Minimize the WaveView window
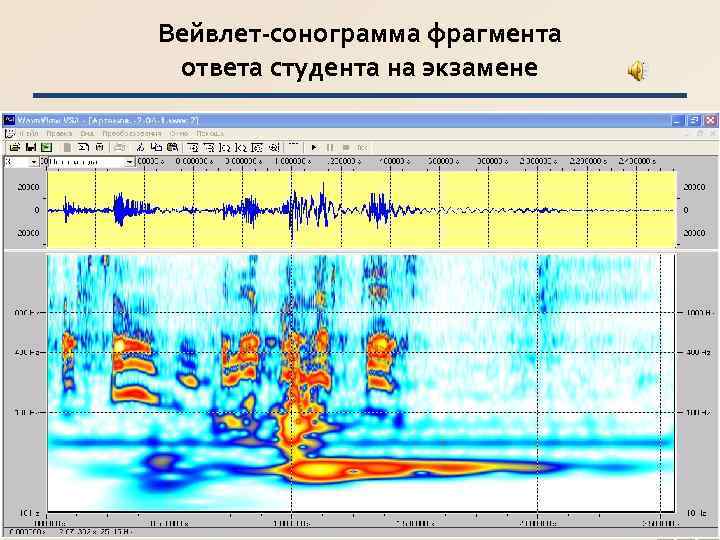 click(678, 120)
